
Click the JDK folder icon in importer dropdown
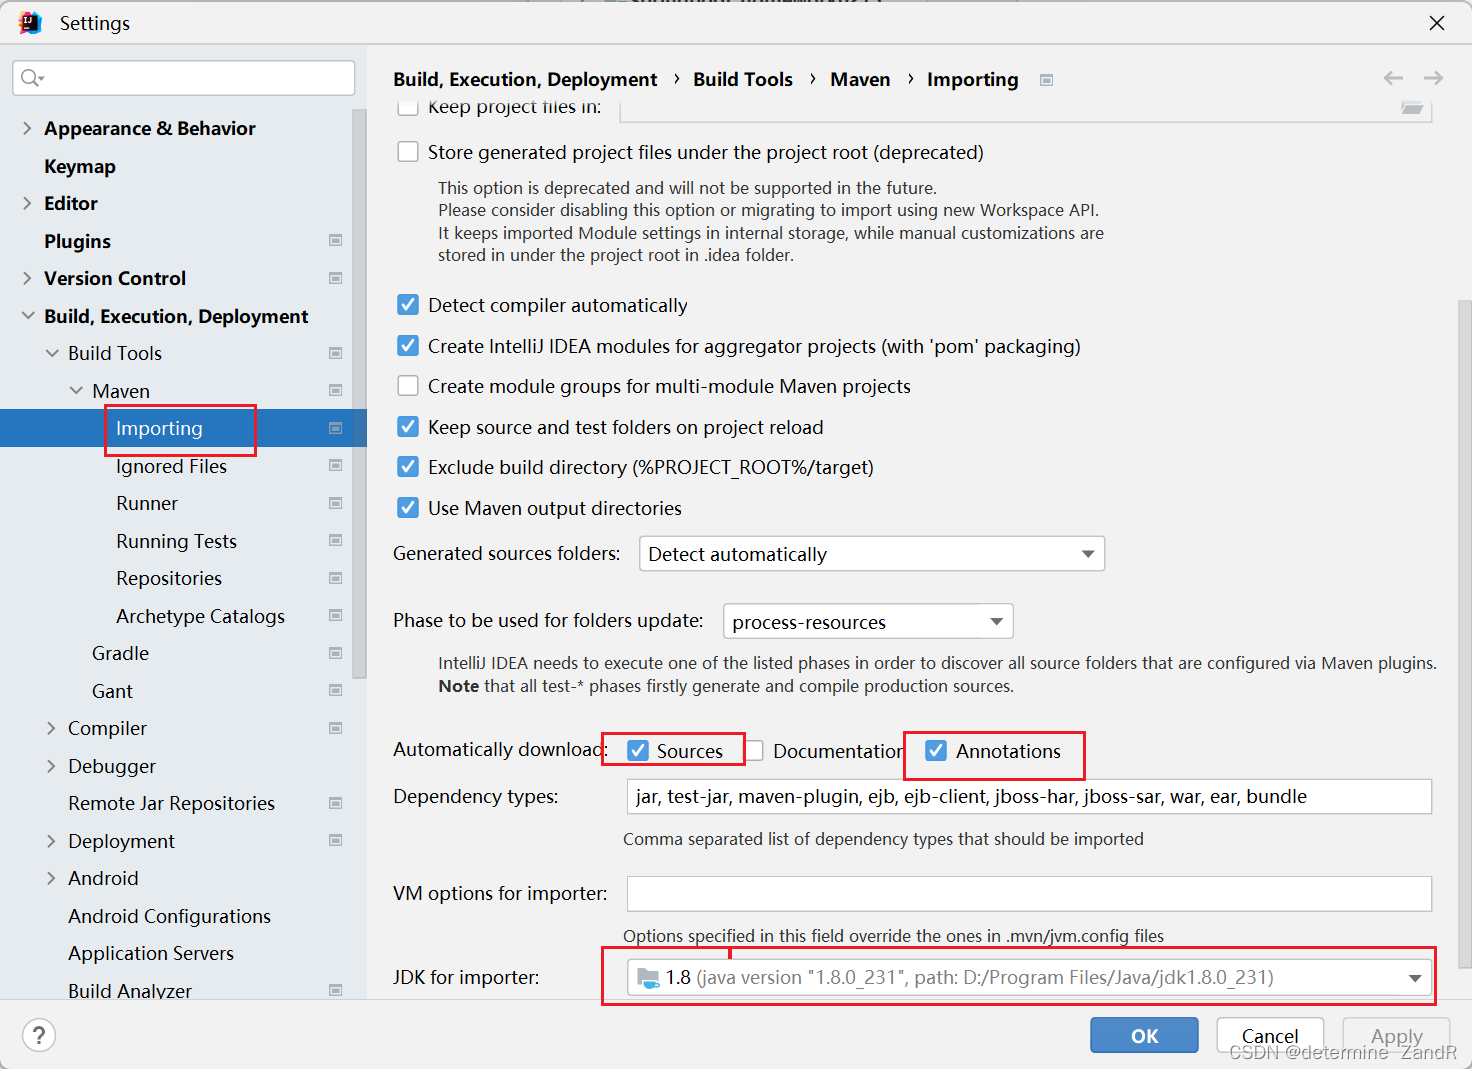pyautogui.click(x=648, y=978)
